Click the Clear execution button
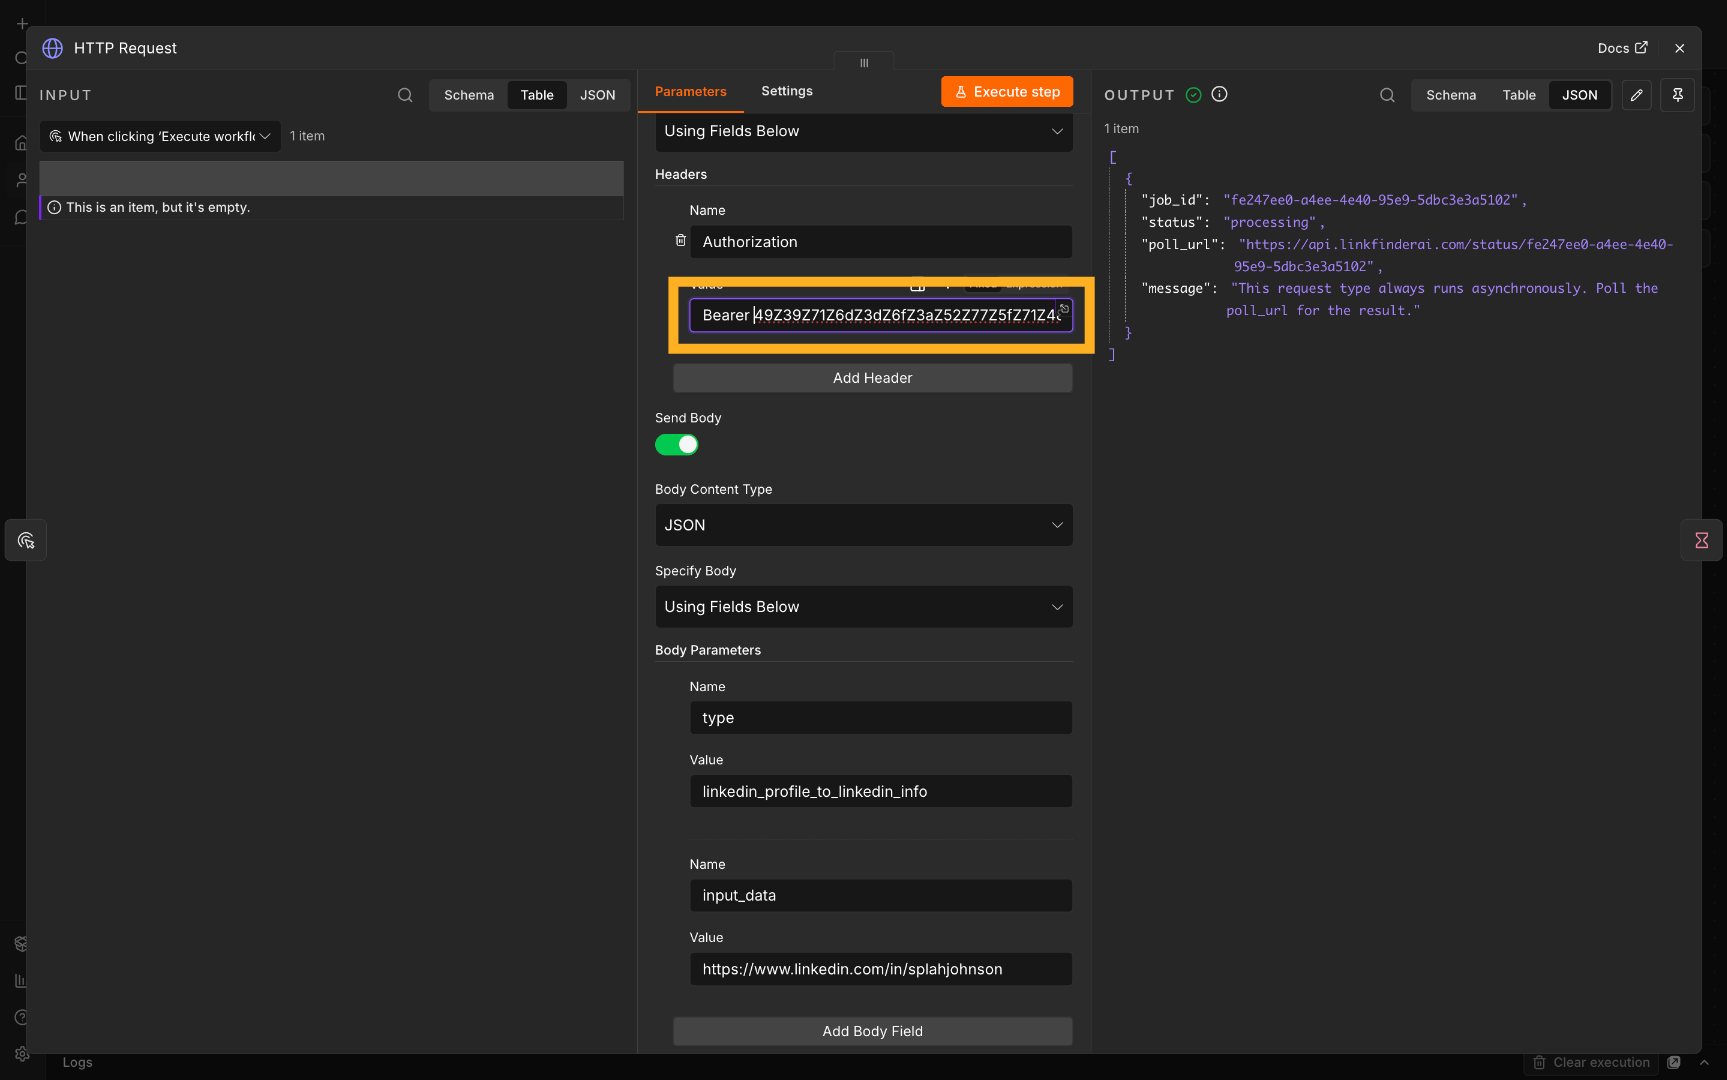This screenshot has width=1727, height=1080. tap(1591, 1062)
